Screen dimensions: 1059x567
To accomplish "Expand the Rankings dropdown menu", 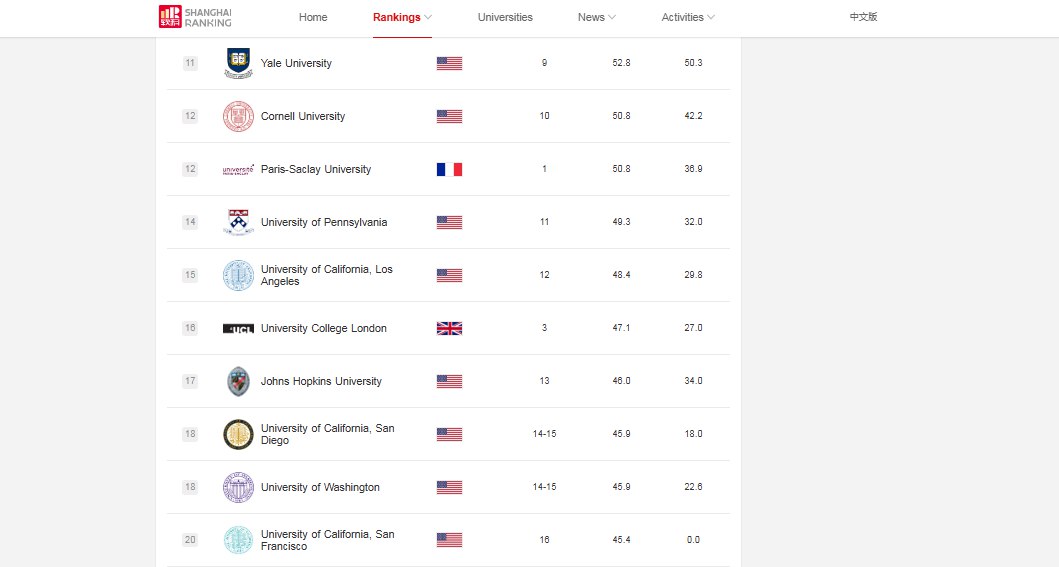I will click(x=403, y=18).
